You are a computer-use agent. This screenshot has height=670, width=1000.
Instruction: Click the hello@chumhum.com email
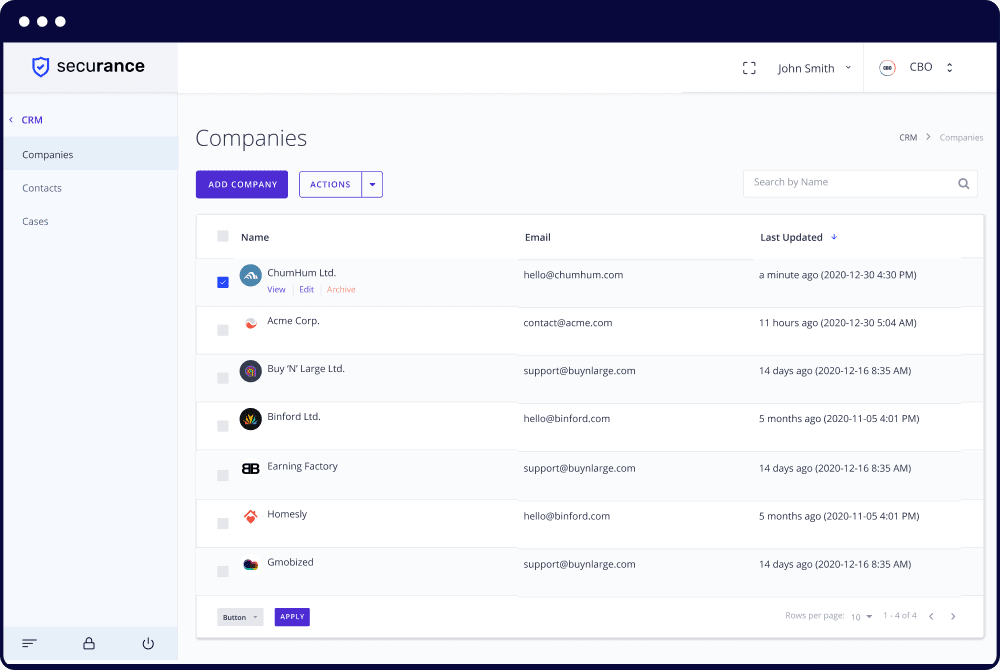(573, 275)
